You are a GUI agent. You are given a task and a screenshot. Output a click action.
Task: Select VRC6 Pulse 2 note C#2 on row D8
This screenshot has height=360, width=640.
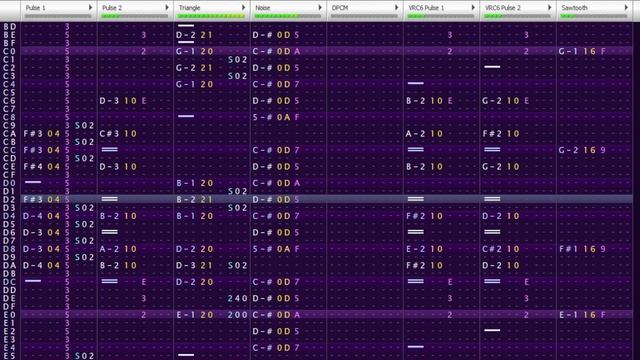(x=492, y=249)
